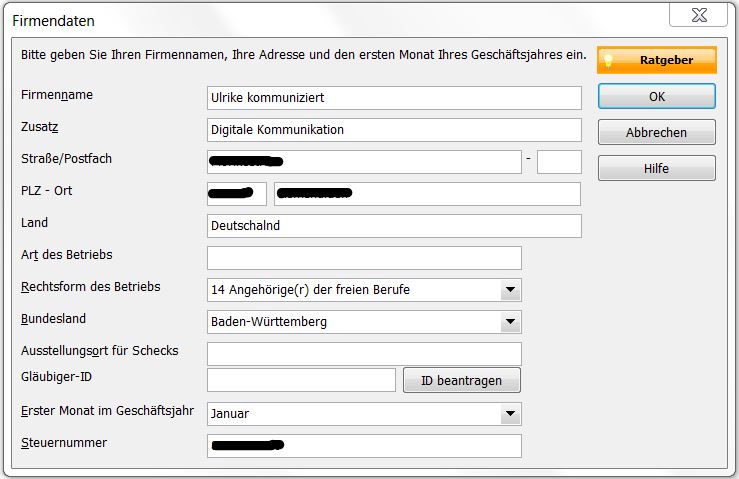Close the Firmendaten dialog
Screen dimensions: 739x479
coord(698,15)
